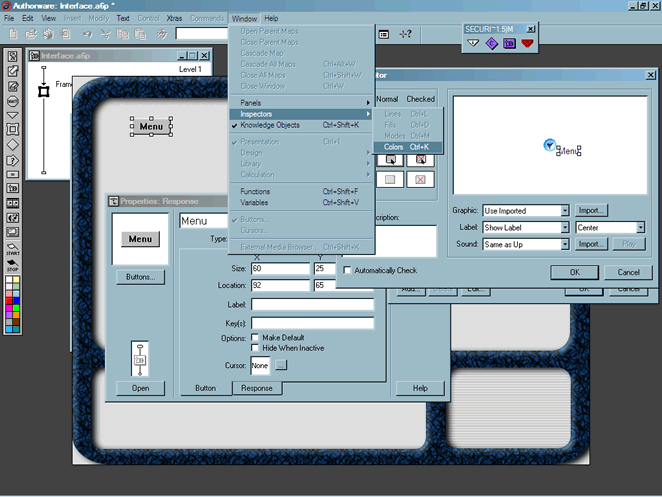Pick the orange color swatch
Image resolution: width=662 pixels, height=497 pixels.
click(x=16, y=315)
